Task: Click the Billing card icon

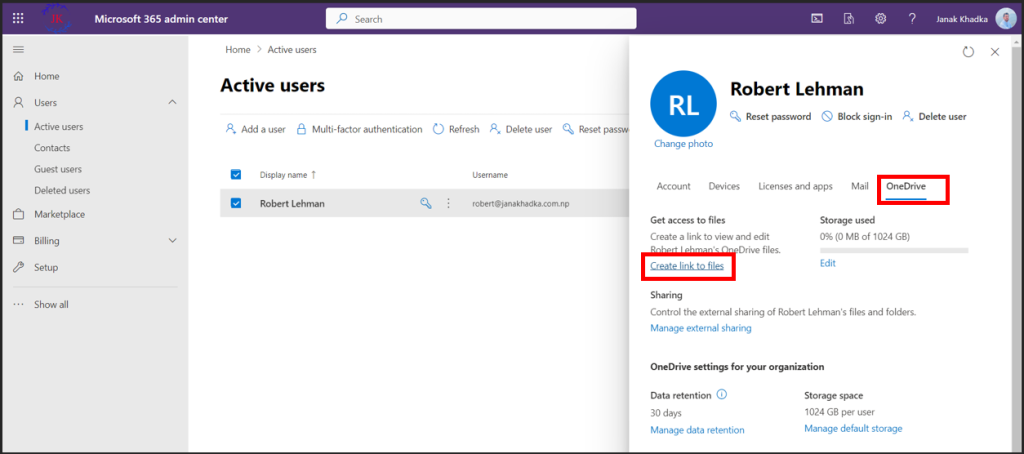Action: tap(19, 240)
